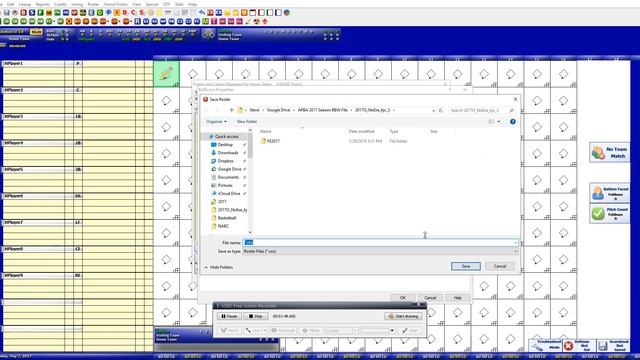The height and width of the screenshot is (360, 640).
Task: Click the blue S toolbar icon
Action: [32, 13]
